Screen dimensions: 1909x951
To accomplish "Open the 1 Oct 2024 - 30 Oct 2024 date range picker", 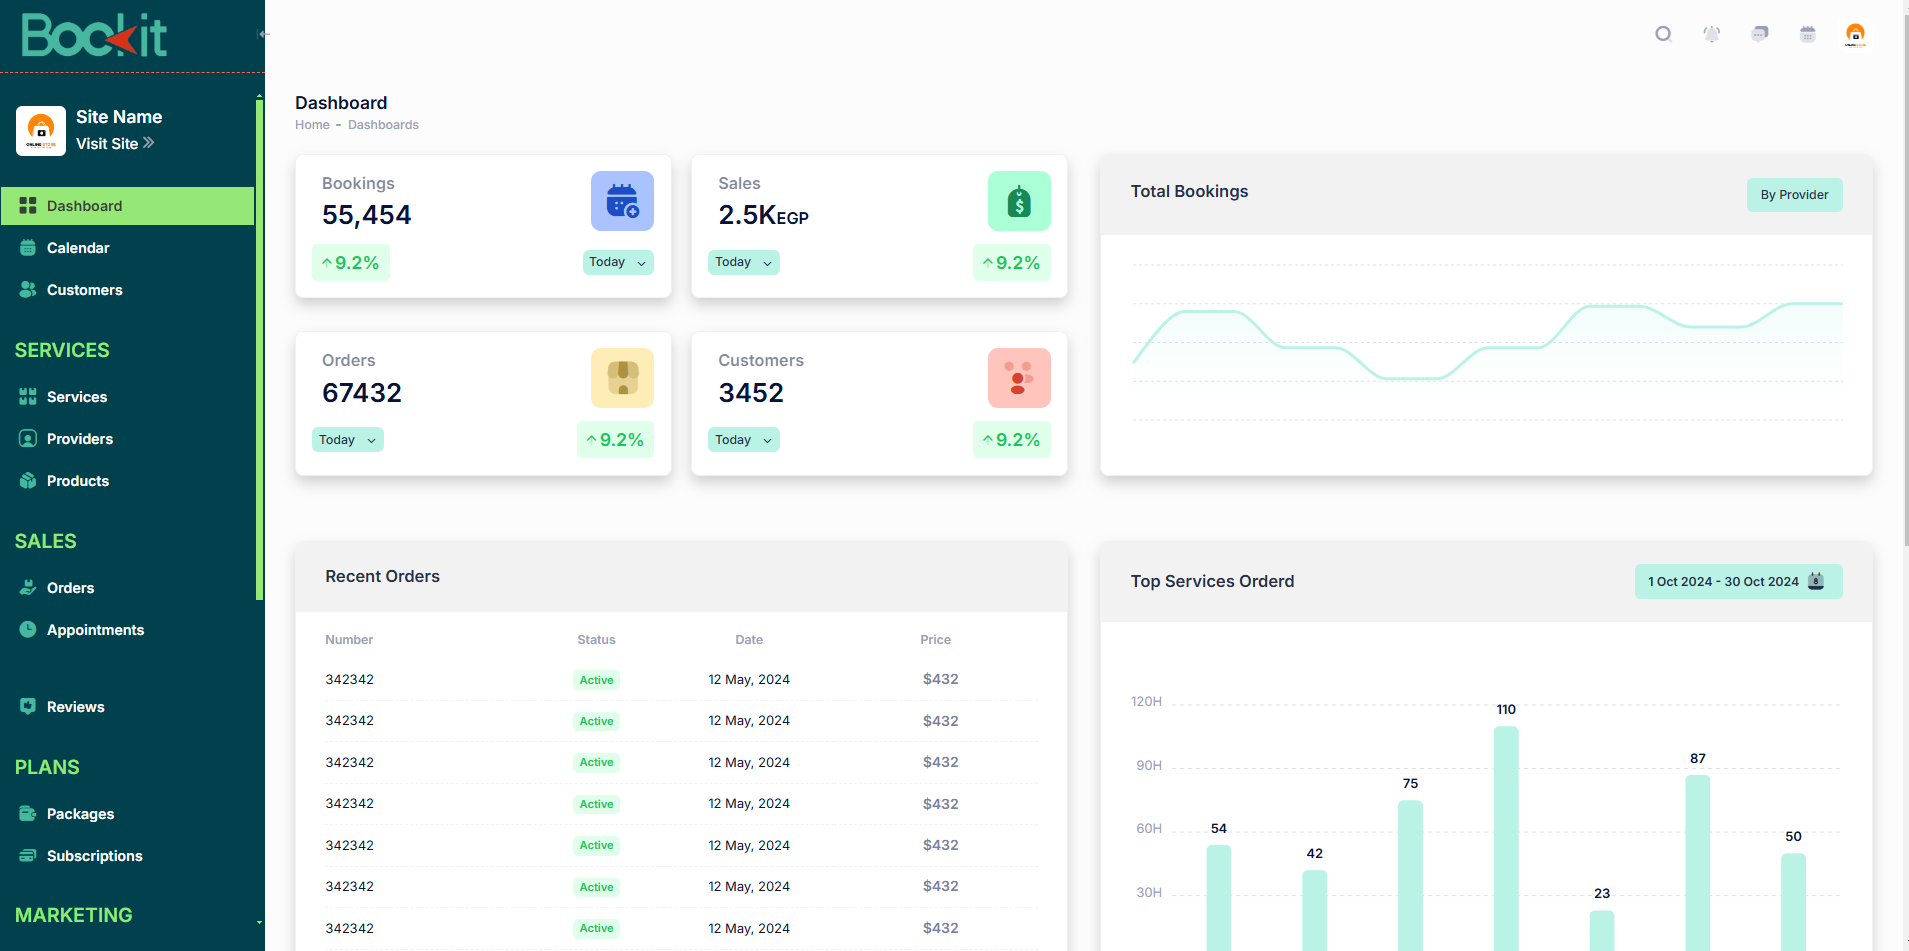I will [x=1738, y=582].
